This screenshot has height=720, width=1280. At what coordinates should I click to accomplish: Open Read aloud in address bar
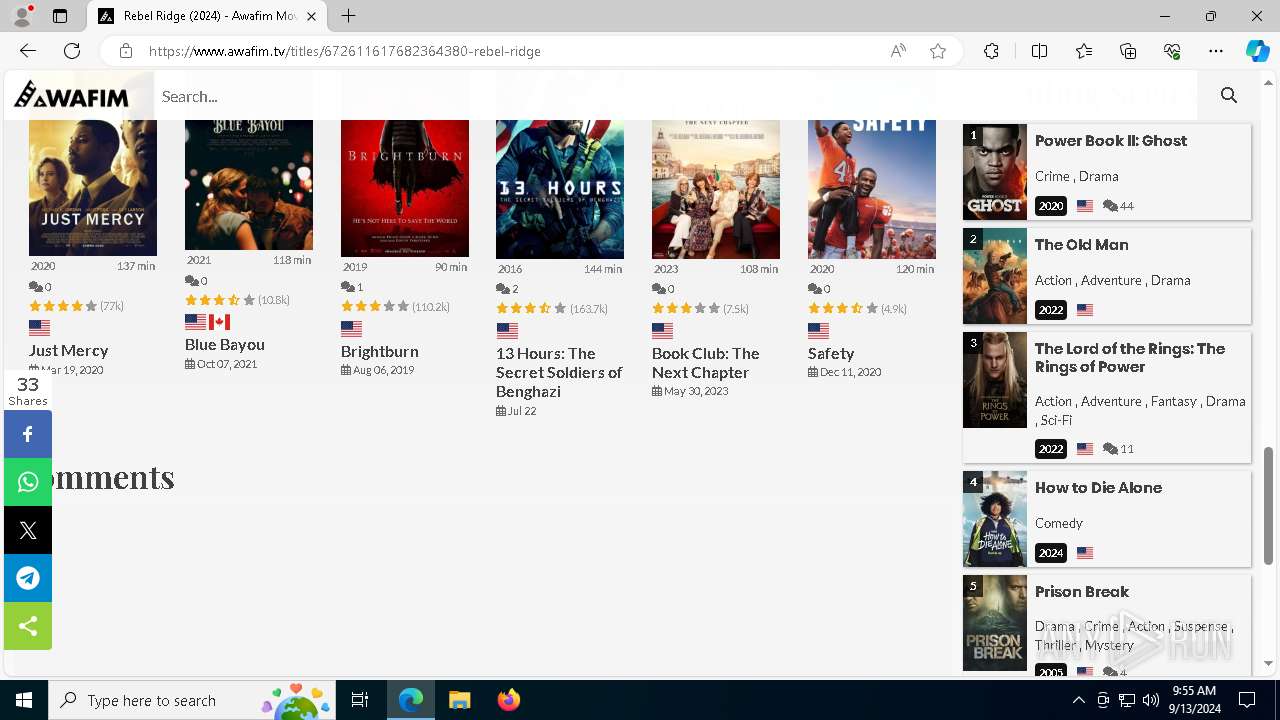tap(898, 51)
